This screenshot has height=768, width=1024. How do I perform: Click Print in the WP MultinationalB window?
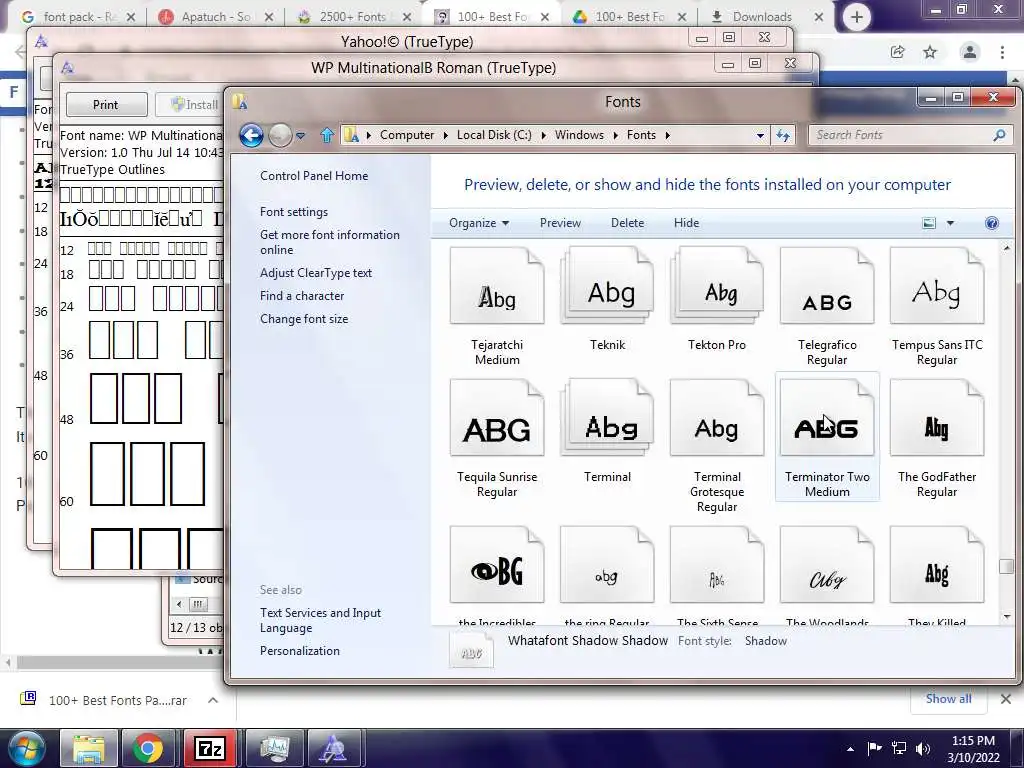pyautogui.click(x=106, y=104)
